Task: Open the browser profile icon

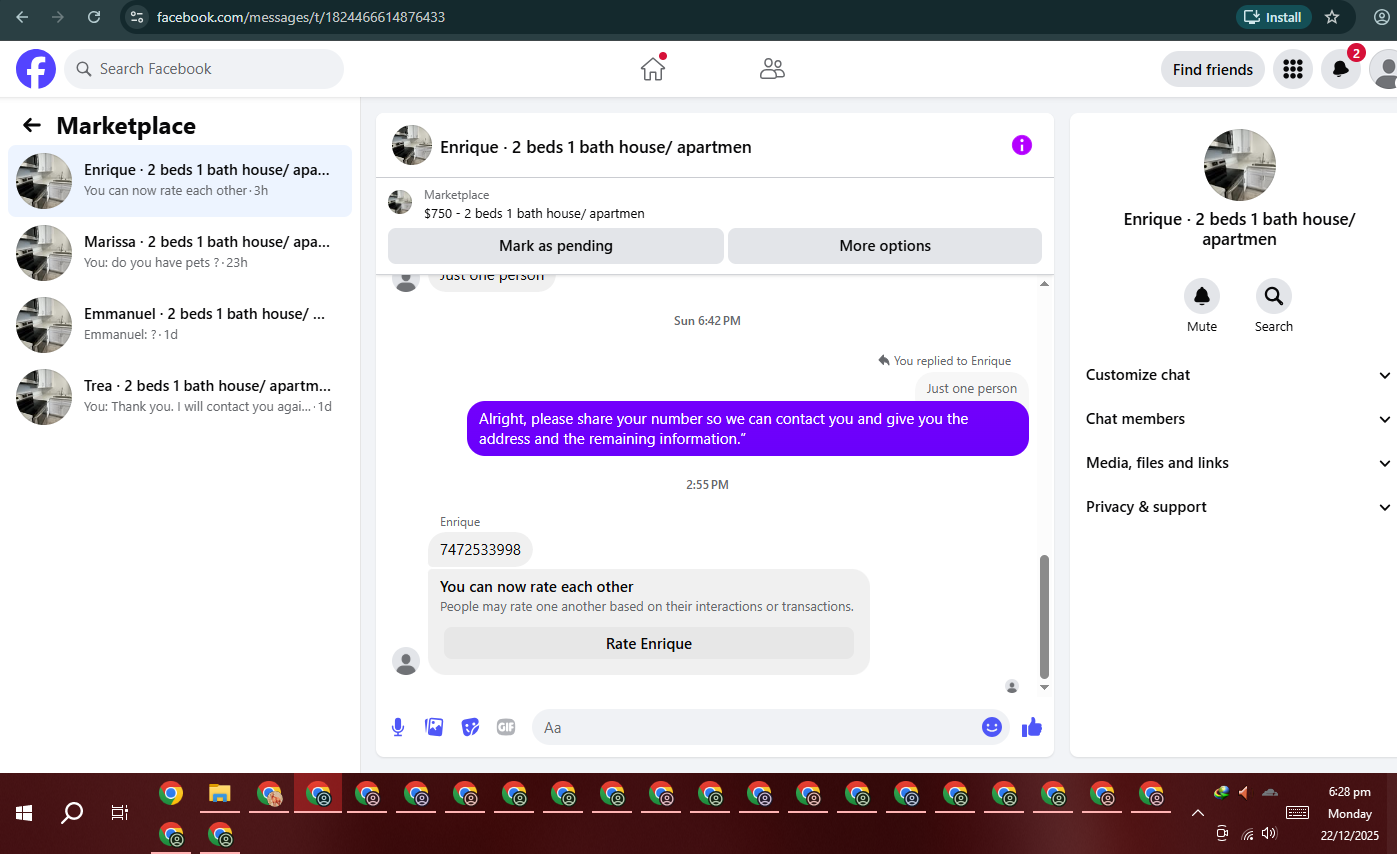Action: coord(1382,17)
